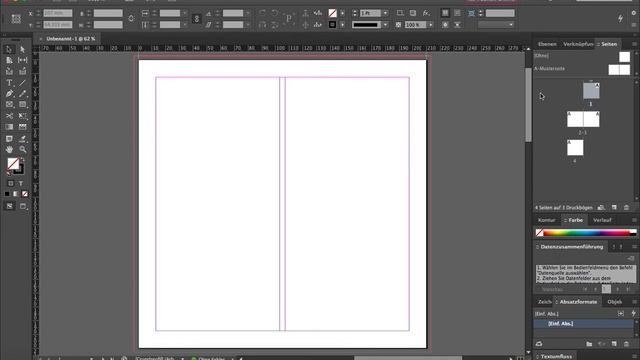Select the page 4 thumbnail
This screenshot has width=640, height=360.
[x=575, y=148]
